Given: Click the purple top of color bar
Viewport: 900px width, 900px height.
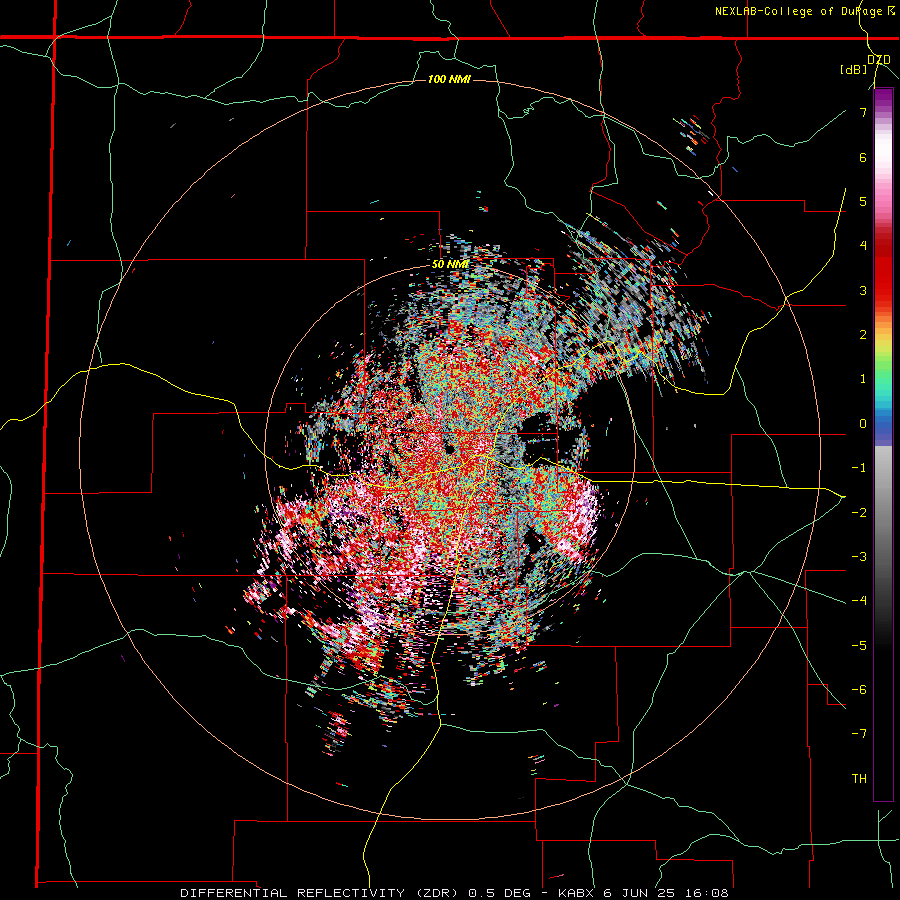Looking at the screenshot, I should click(x=883, y=98).
